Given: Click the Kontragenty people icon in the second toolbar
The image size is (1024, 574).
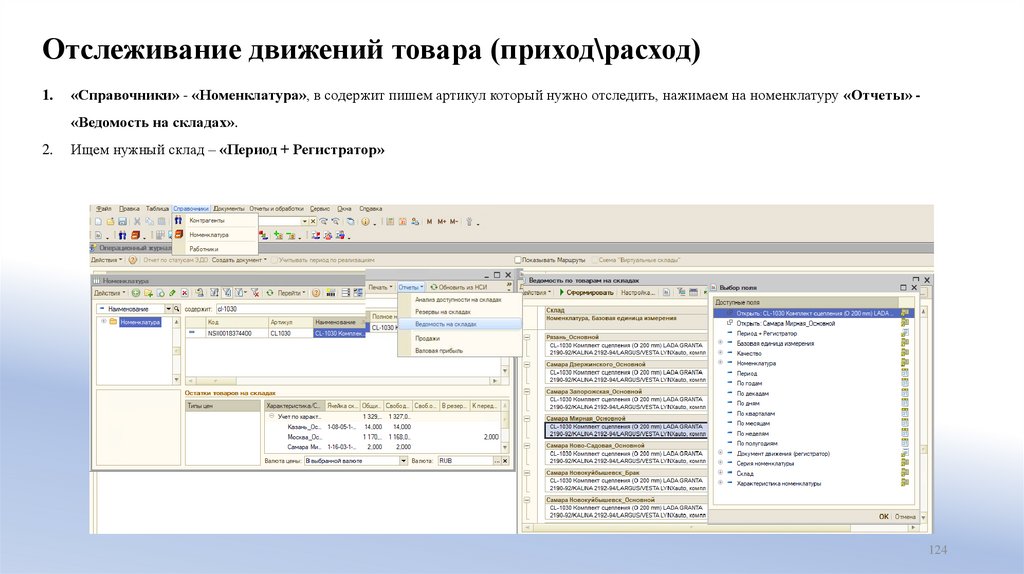Looking at the screenshot, I should click(122, 235).
